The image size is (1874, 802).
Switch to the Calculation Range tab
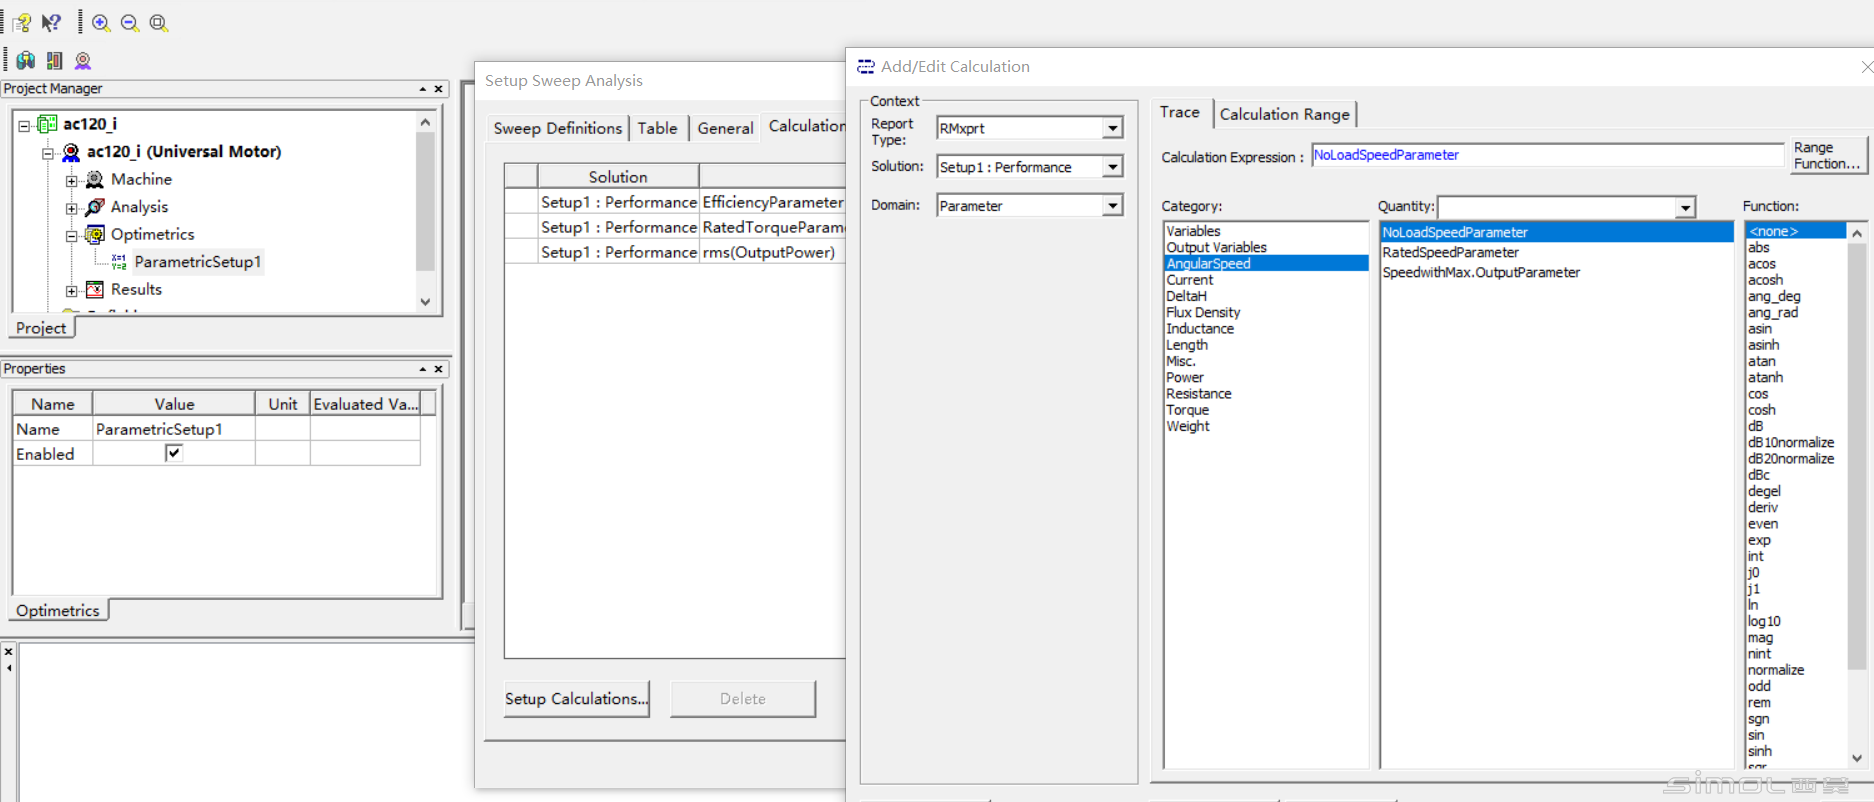point(1285,114)
